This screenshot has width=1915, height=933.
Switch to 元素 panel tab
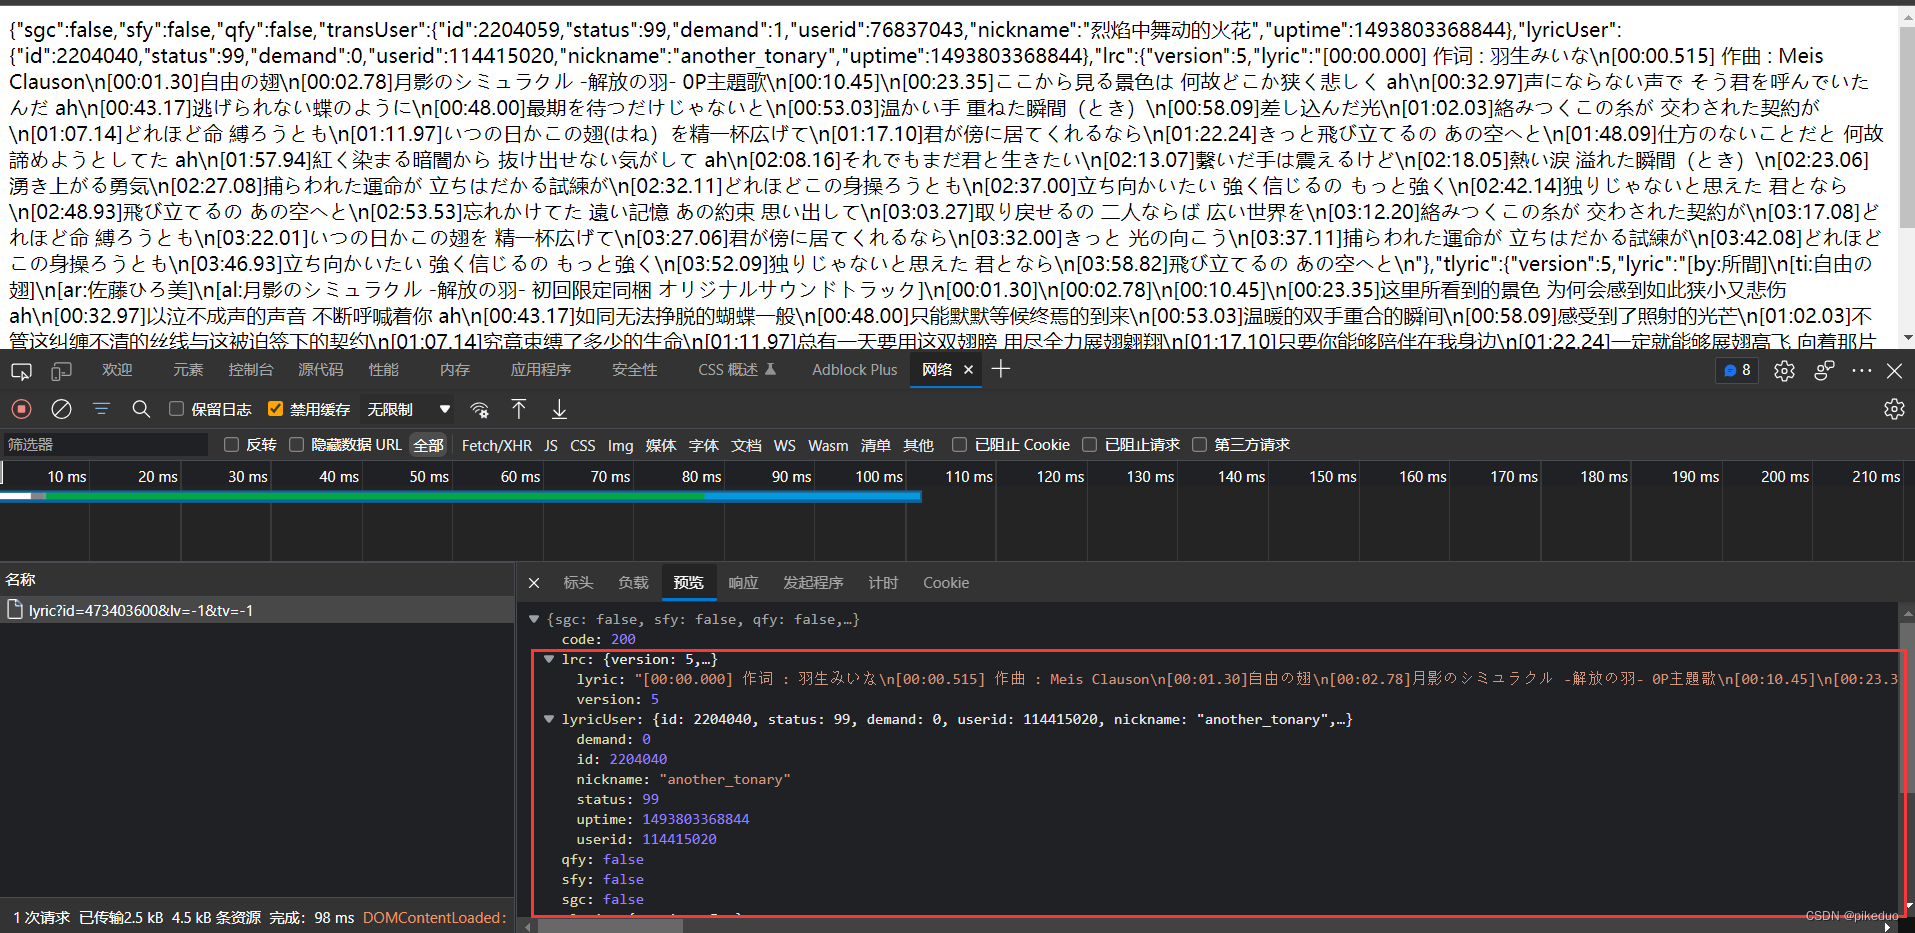pyautogui.click(x=187, y=370)
